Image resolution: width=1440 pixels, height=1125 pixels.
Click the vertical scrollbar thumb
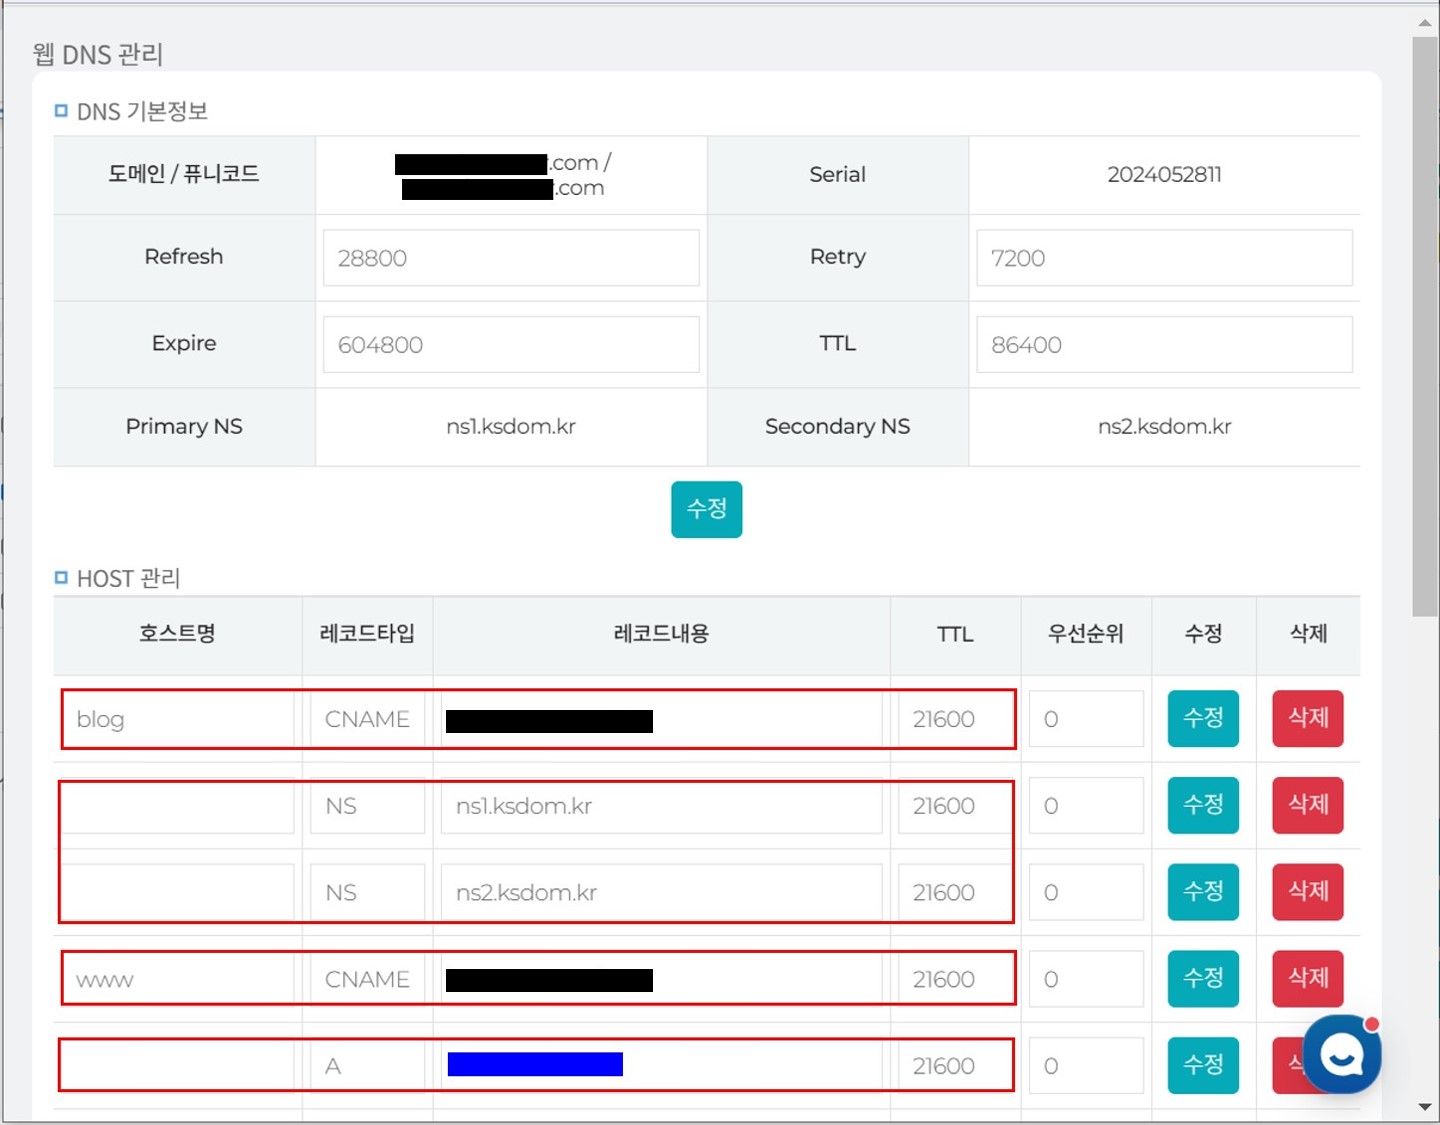pos(1425,326)
